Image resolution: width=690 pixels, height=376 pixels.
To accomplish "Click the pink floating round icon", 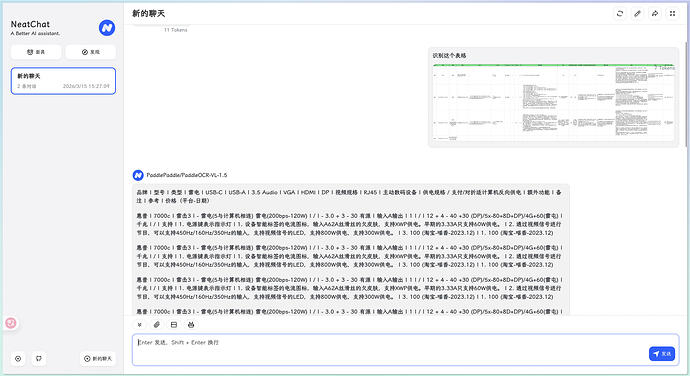I will 11,323.
